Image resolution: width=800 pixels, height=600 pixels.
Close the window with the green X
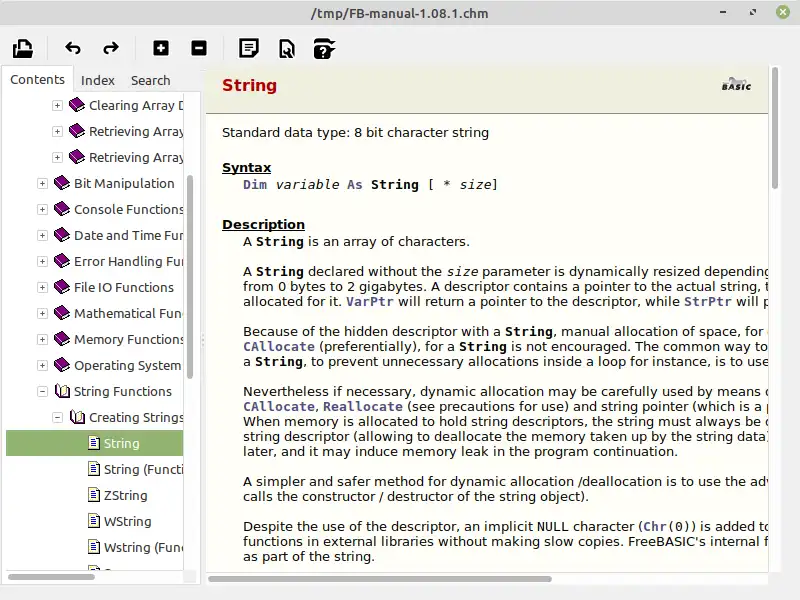(x=783, y=12)
